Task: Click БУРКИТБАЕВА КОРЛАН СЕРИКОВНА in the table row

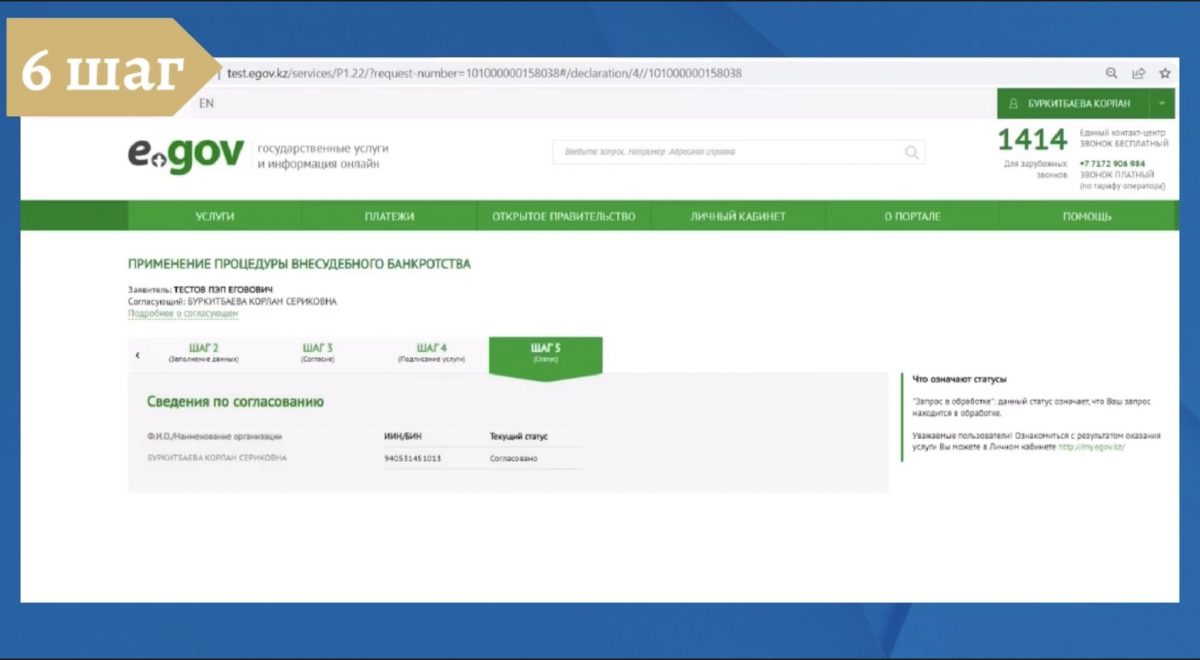Action: (217, 457)
